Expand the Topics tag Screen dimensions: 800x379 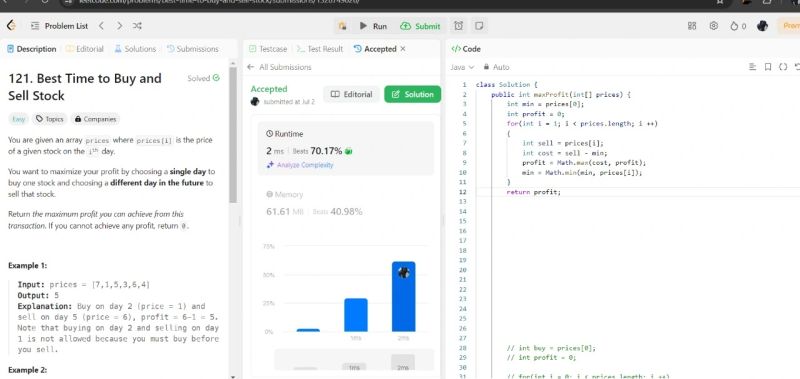pyautogui.click(x=49, y=119)
